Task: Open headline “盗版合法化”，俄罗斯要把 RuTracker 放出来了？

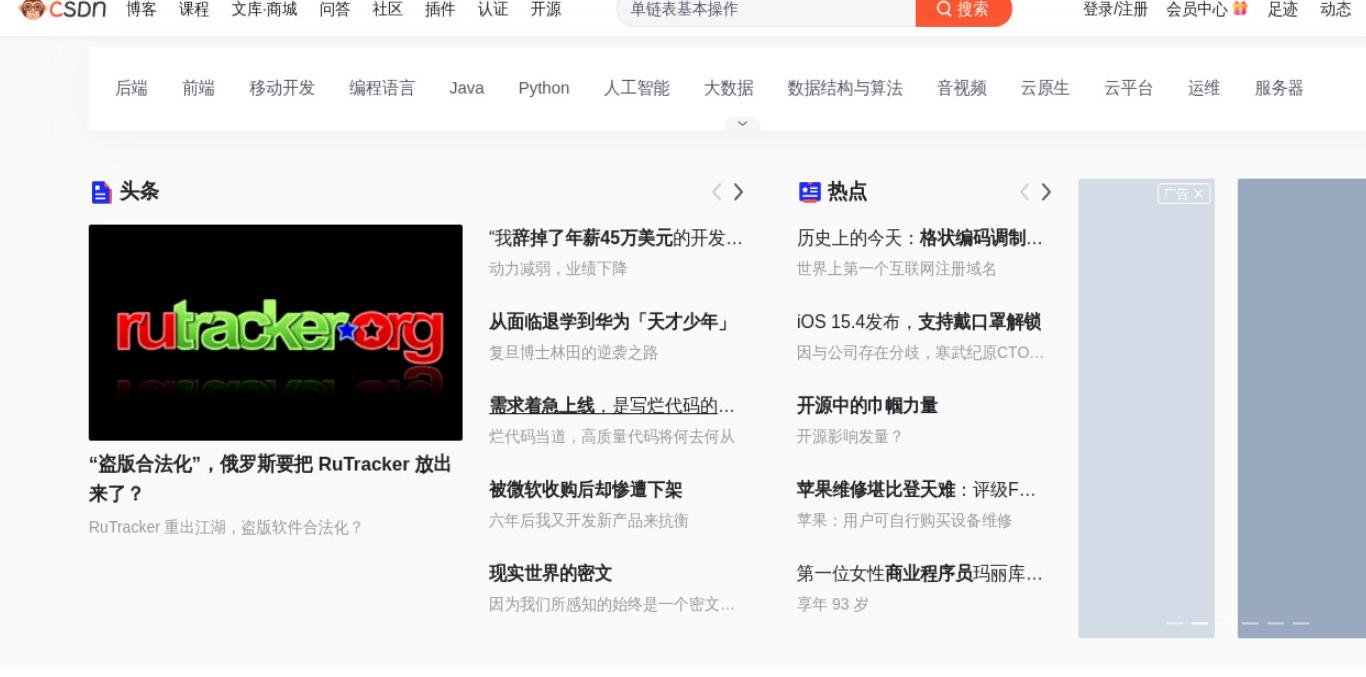Action: pos(270,479)
